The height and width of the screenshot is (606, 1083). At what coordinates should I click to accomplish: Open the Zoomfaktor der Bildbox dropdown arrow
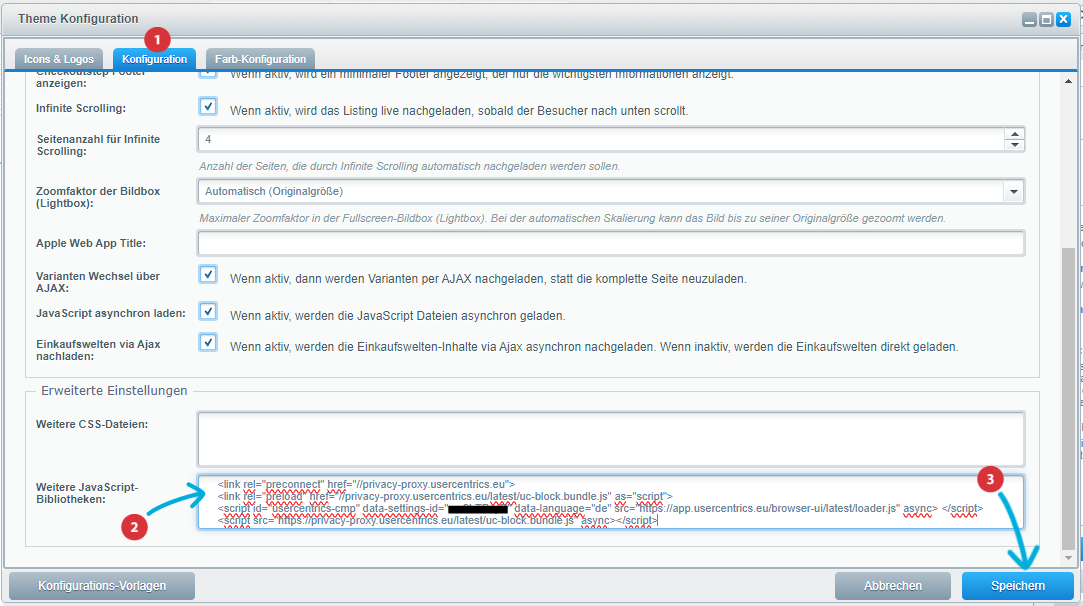1014,191
